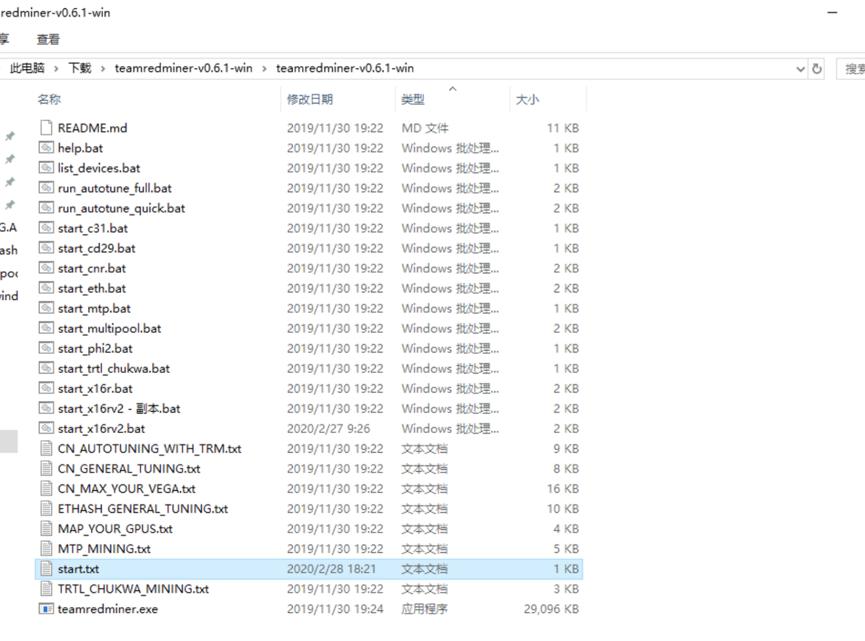Minimize the Explorer window
The width and height of the screenshot is (865, 641).
pos(832,13)
